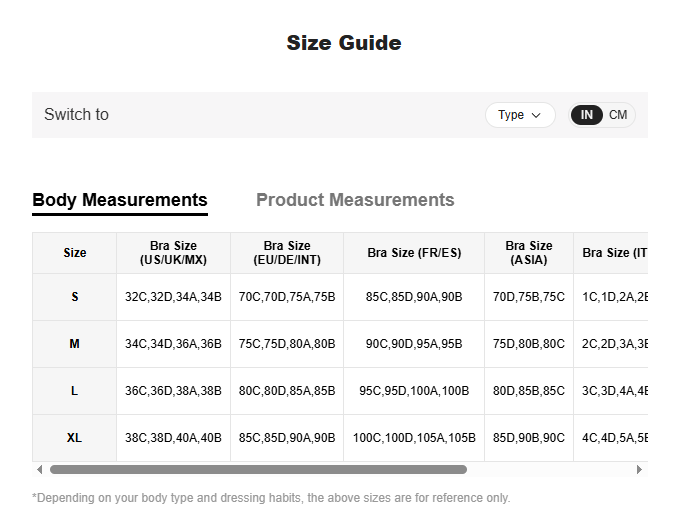
Task: Click cell 75D,80B,80C
Action: [529, 344]
